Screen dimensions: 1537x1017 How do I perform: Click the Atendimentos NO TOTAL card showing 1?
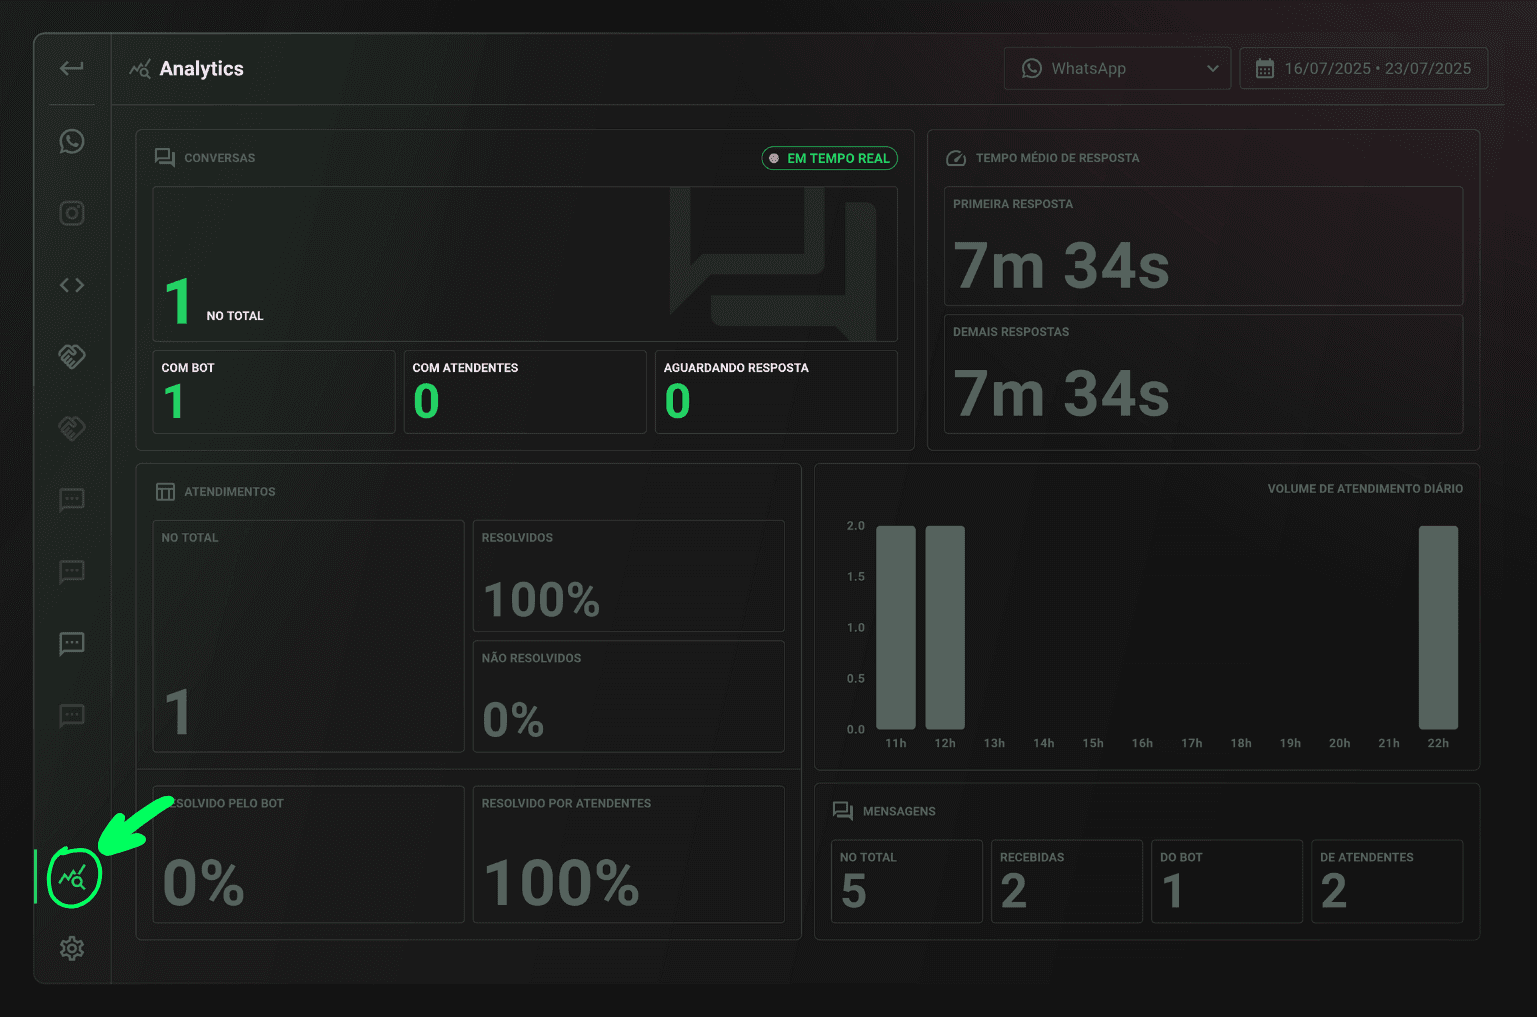coord(308,636)
